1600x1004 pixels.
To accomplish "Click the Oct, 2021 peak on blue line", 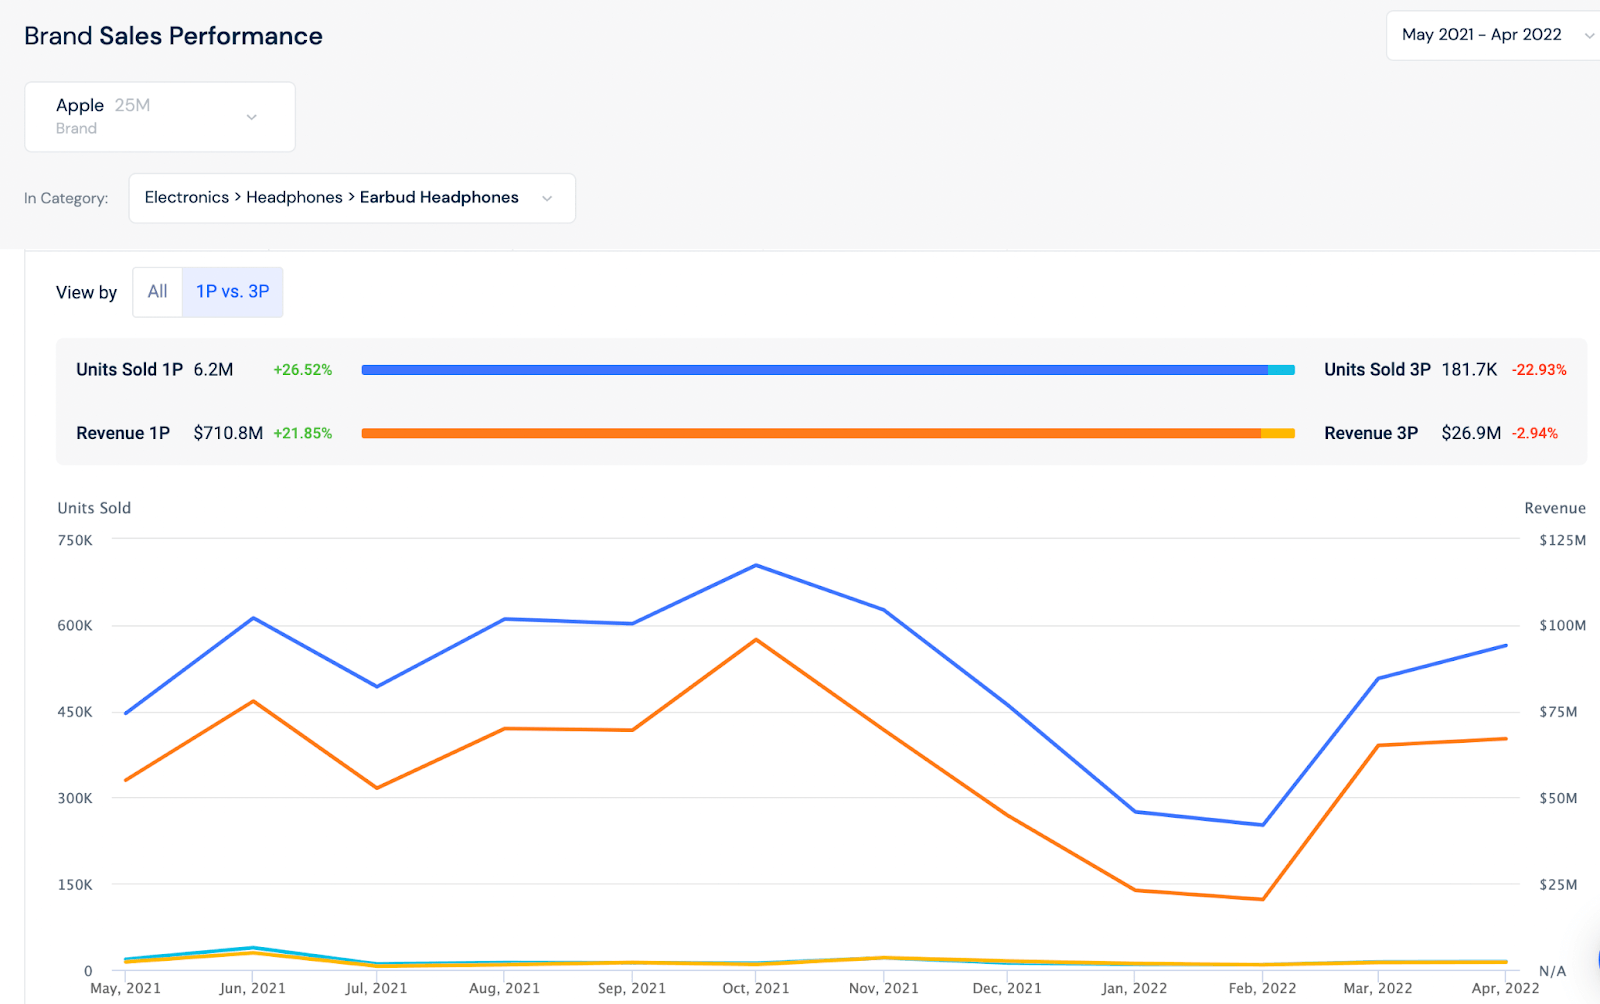I will point(756,566).
